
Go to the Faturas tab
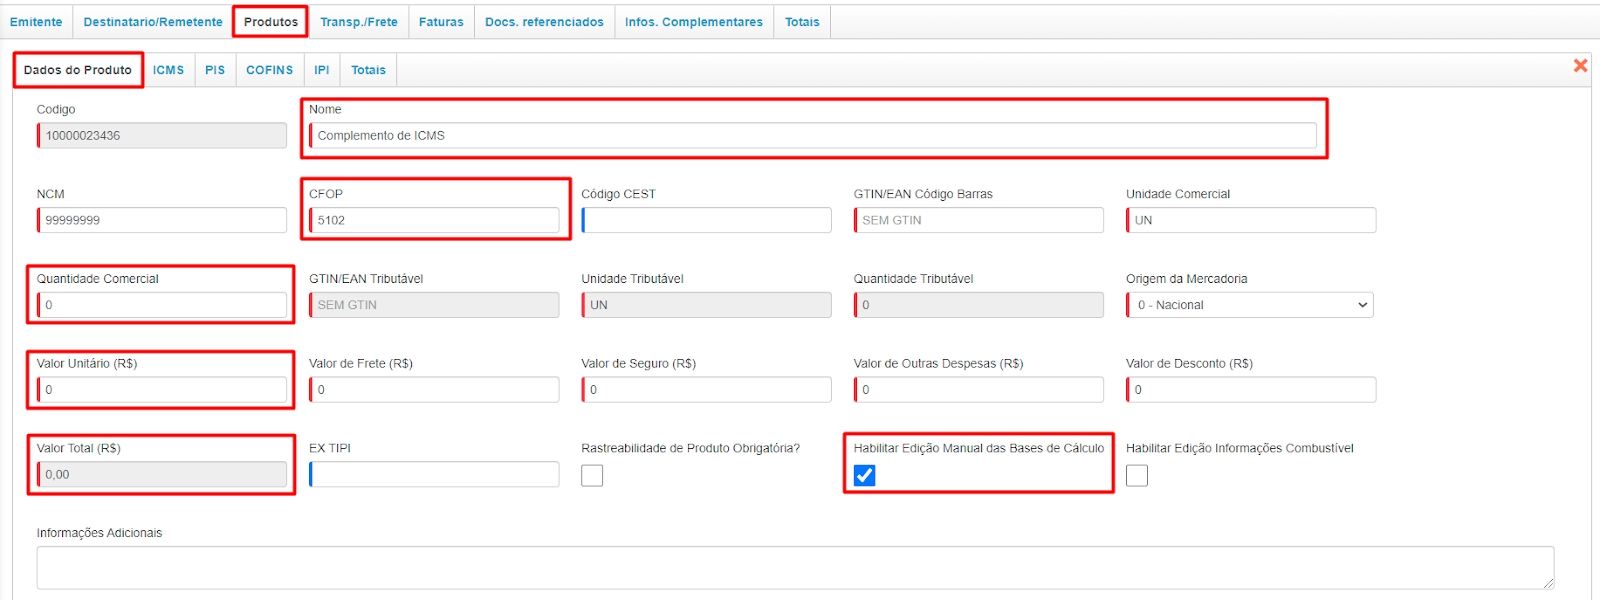pos(441,22)
